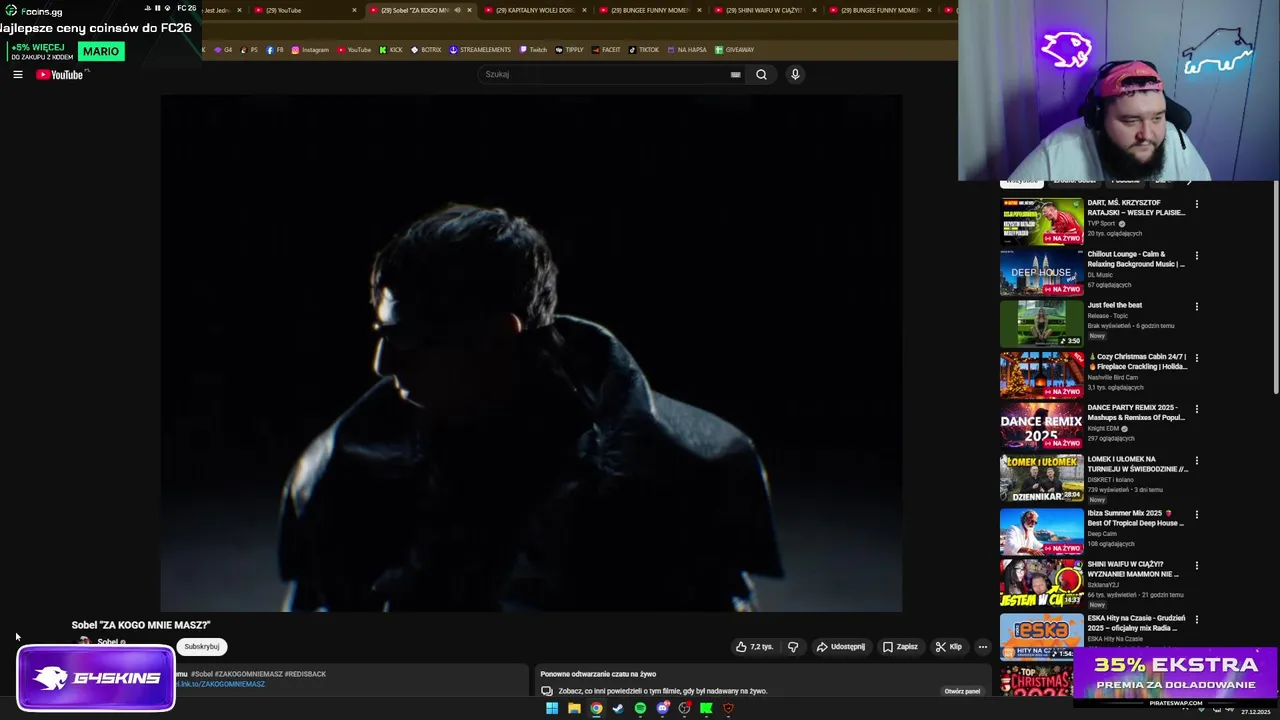Open the BOTRIX bookmark
This screenshot has width=1280, height=720.
point(426,49)
